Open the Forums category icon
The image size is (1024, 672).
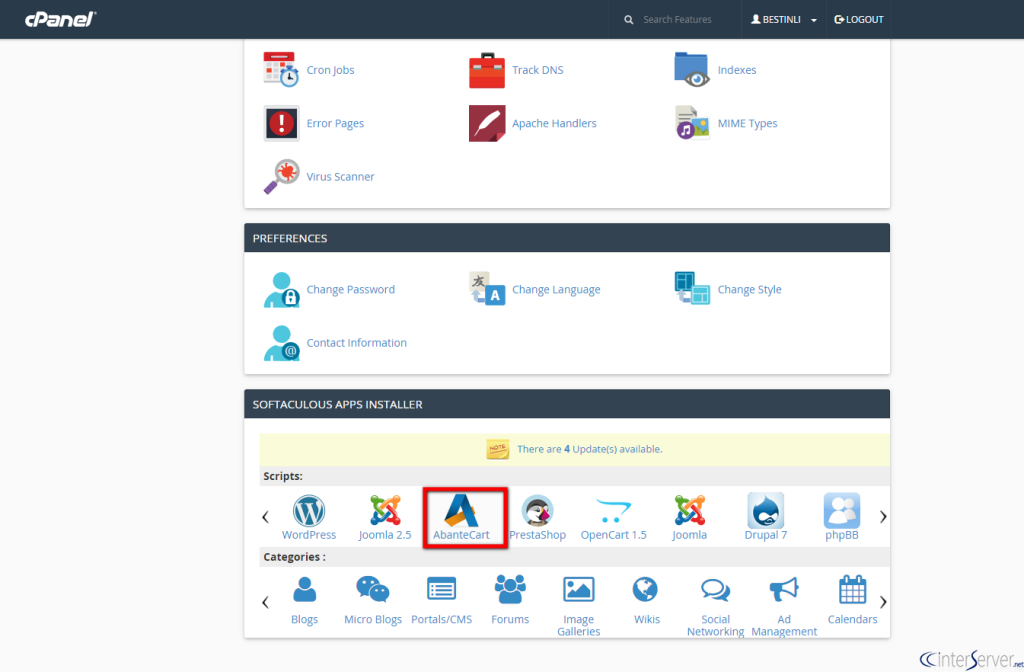click(510, 590)
